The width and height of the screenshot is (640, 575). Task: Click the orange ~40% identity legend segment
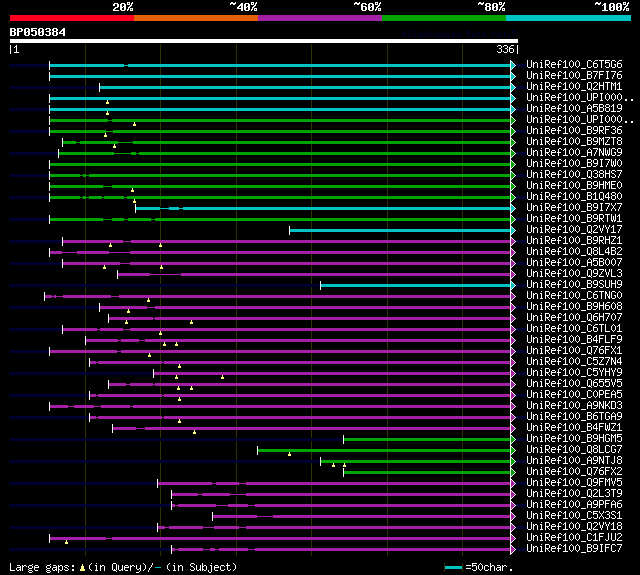[x=196, y=18]
